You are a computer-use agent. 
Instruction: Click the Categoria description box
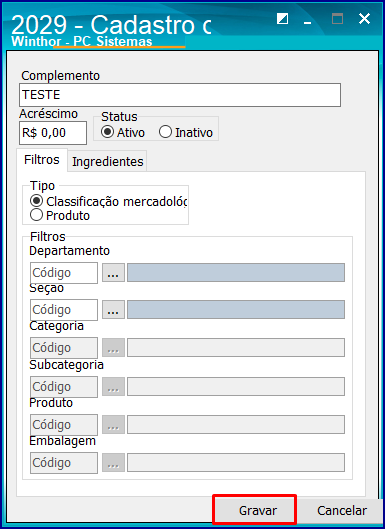[x=236, y=347]
